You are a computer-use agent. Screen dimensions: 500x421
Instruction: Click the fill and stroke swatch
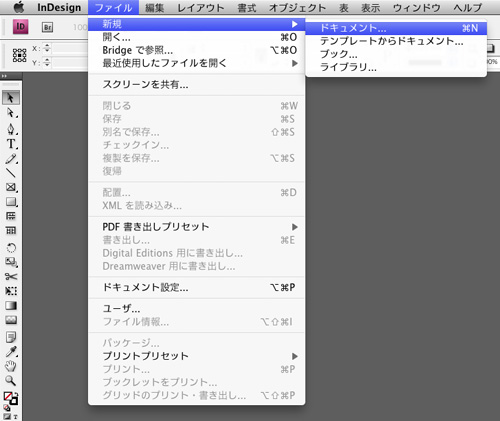pos(11,398)
